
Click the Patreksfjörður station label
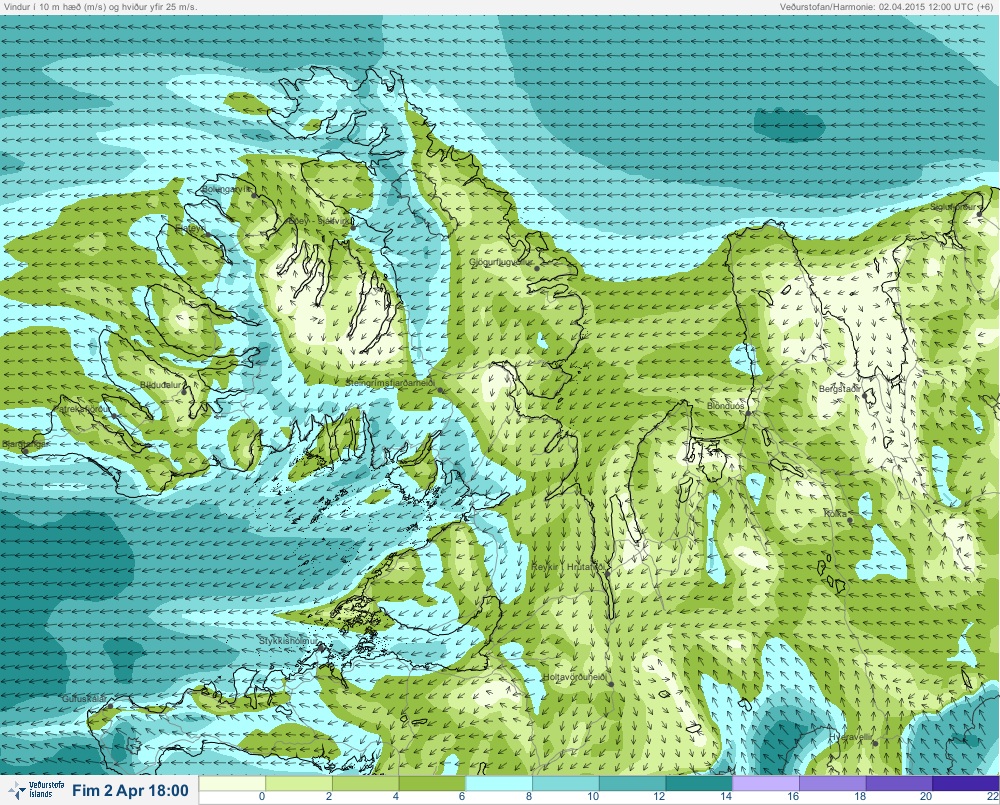pos(82,409)
